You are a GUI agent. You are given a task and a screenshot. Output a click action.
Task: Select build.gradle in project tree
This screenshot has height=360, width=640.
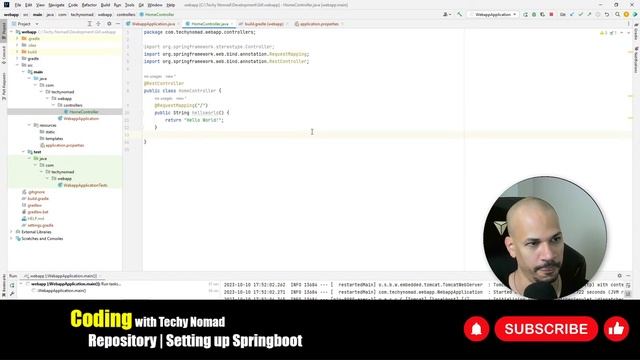(x=38, y=199)
